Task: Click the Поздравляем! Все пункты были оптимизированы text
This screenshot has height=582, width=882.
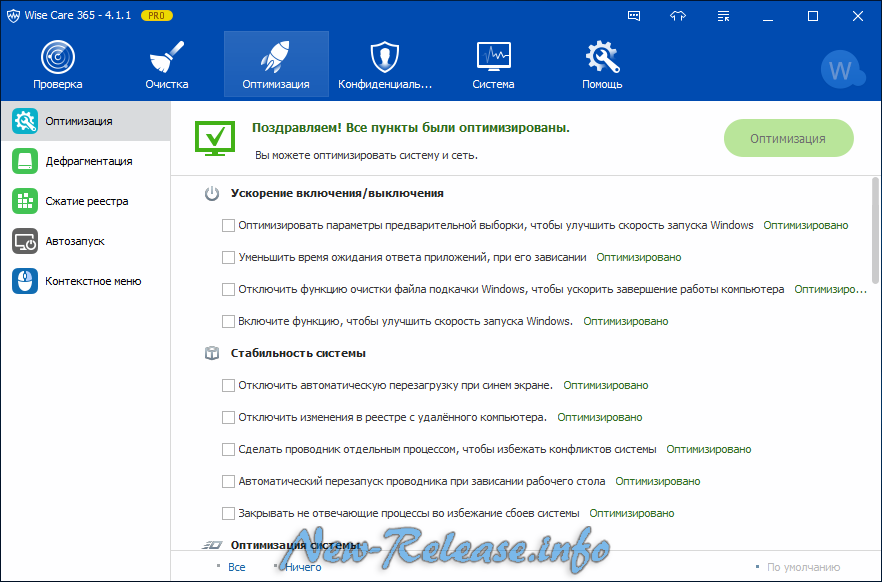Action: tap(411, 128)
